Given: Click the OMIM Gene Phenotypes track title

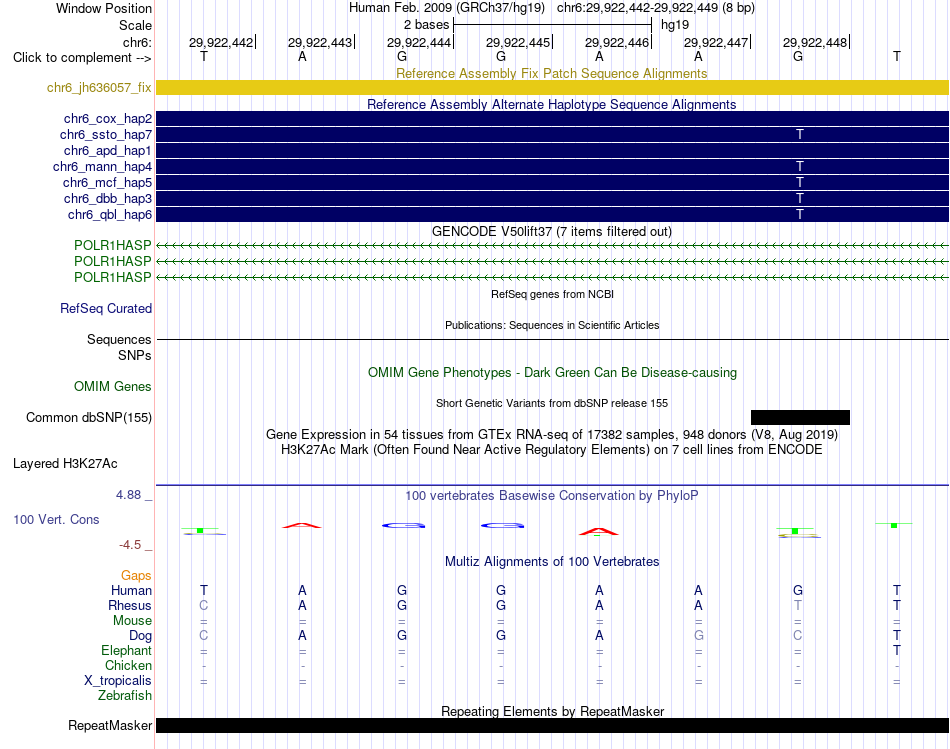Looking at the screenshot, I should (552, 373).
